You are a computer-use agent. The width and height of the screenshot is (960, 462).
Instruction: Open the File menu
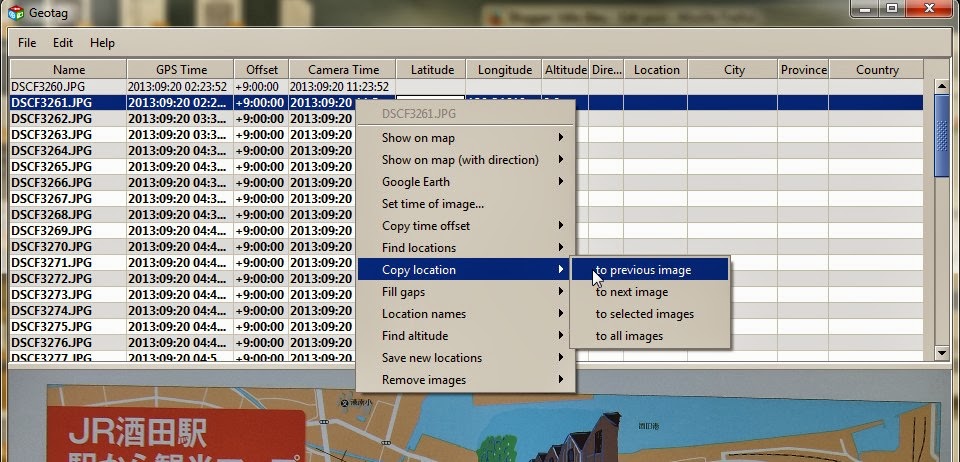(27, 43)
